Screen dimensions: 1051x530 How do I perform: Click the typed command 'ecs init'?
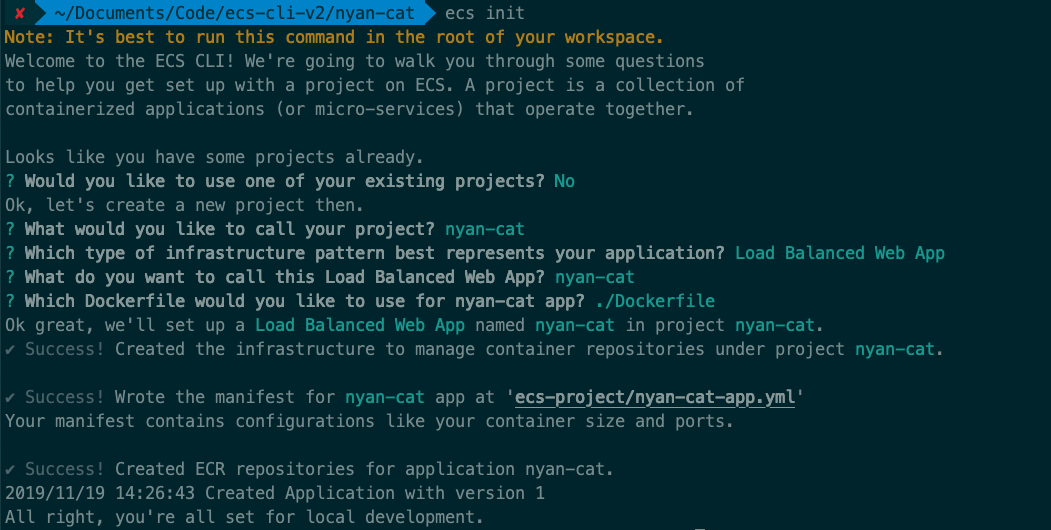(x=485, y=13)
